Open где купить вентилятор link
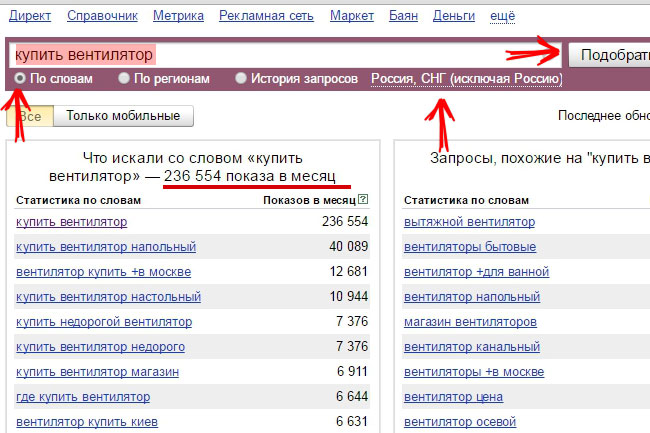 pos(83,397)
